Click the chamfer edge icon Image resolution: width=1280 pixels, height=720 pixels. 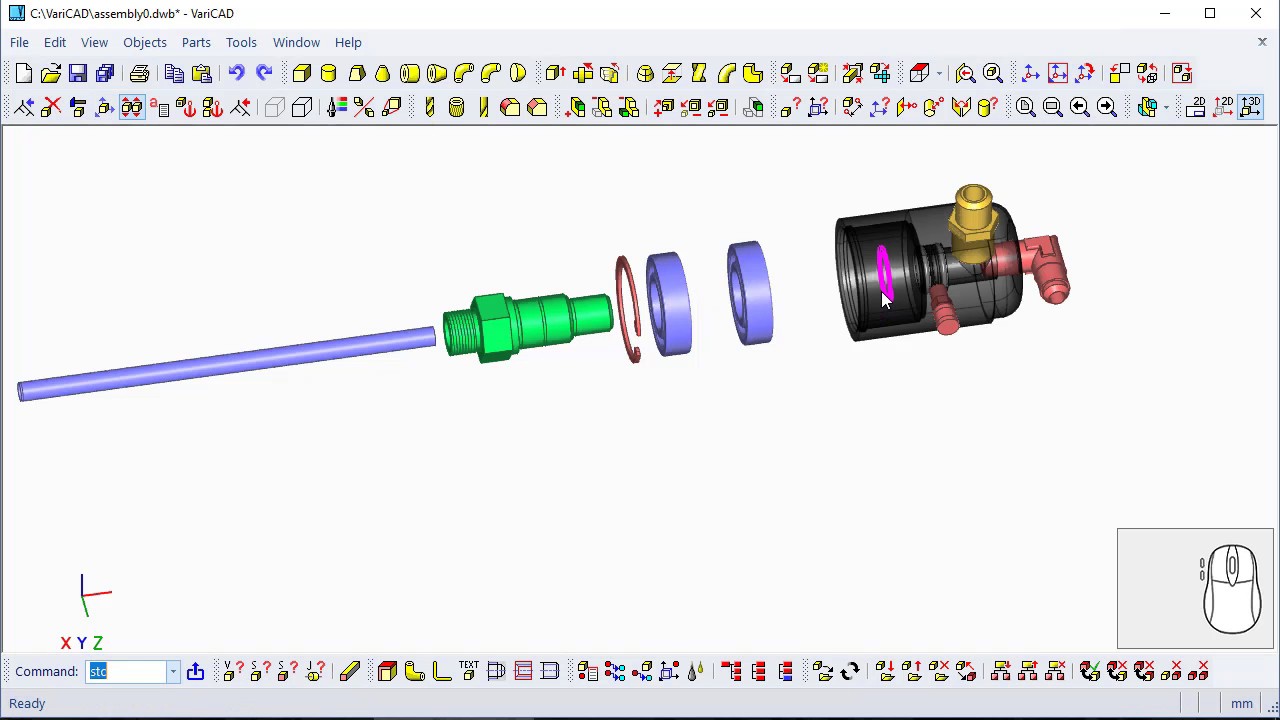[537, 106]
